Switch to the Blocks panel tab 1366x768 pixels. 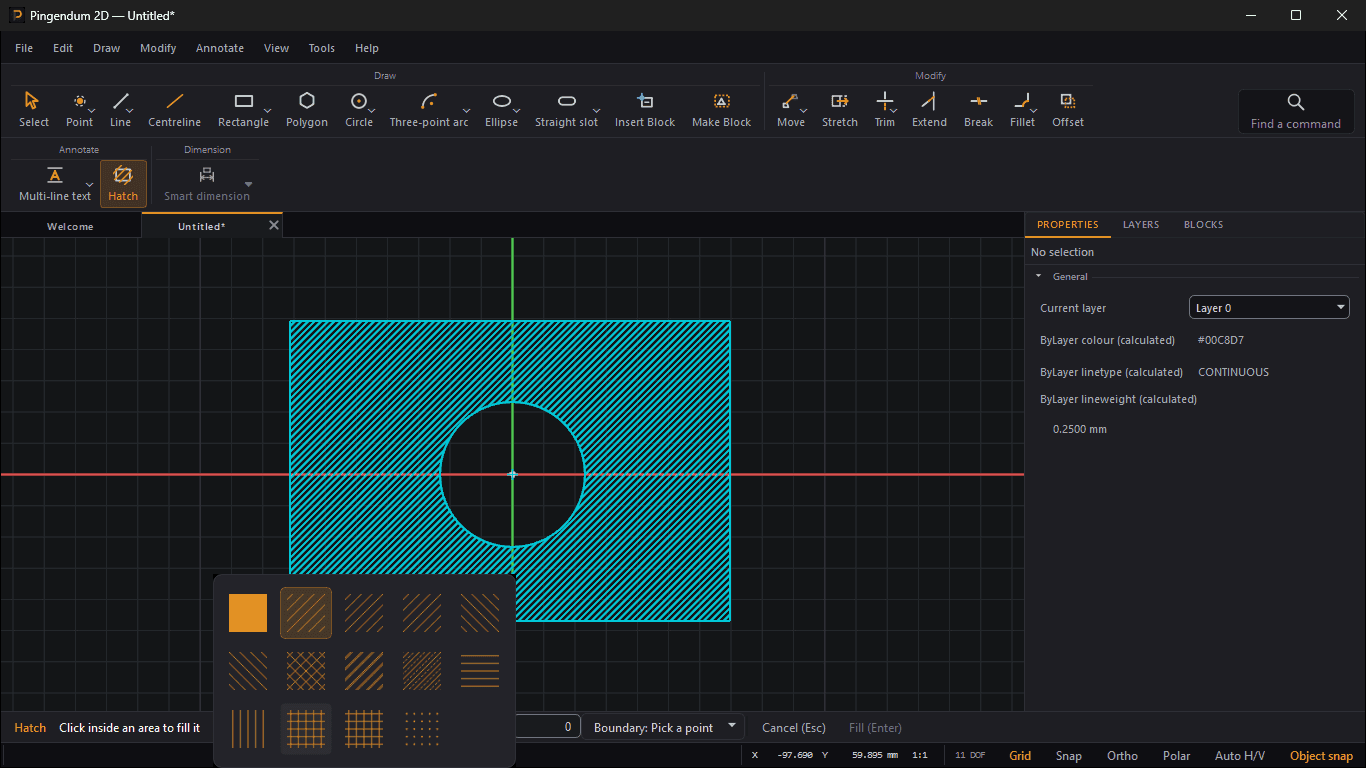pyautogui.click(x=1203, y=225)
